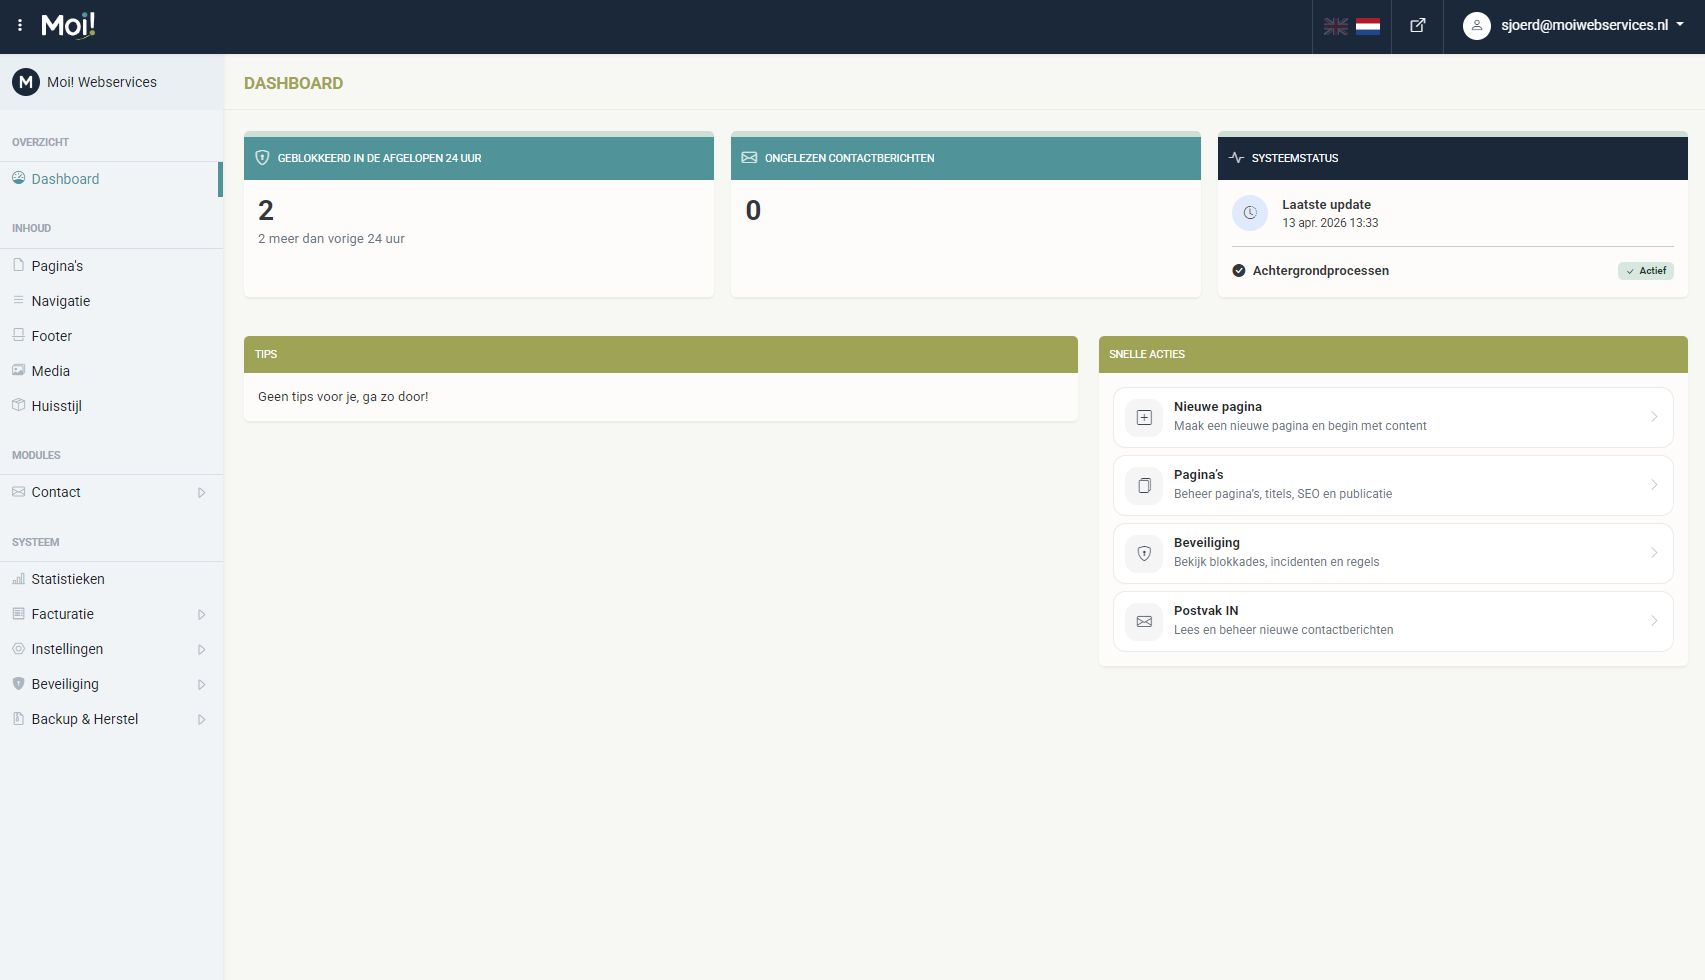Expand the Facturatie submenu arrow
Image resolution: width=1705 pixels, height=980 pixels.
point(201,615)
